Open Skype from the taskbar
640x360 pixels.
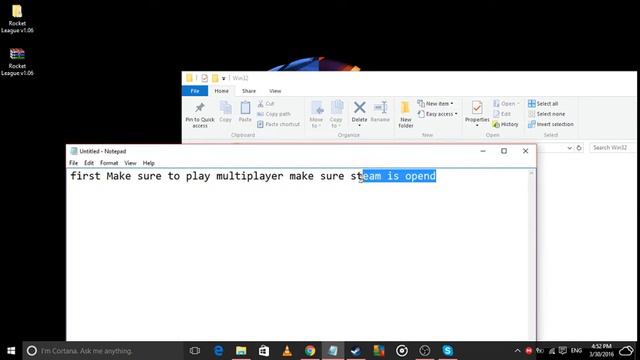click(x=447, y=351)
